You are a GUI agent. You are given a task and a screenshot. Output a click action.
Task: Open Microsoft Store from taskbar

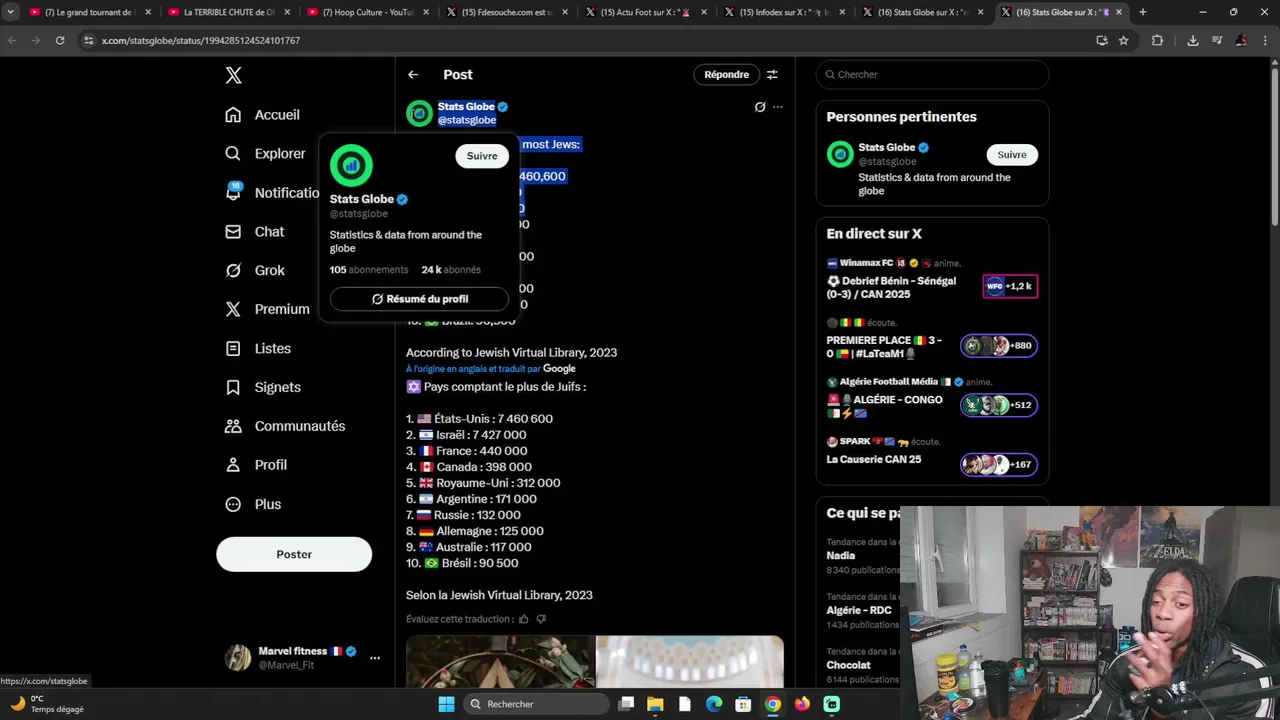coord(743,704)
